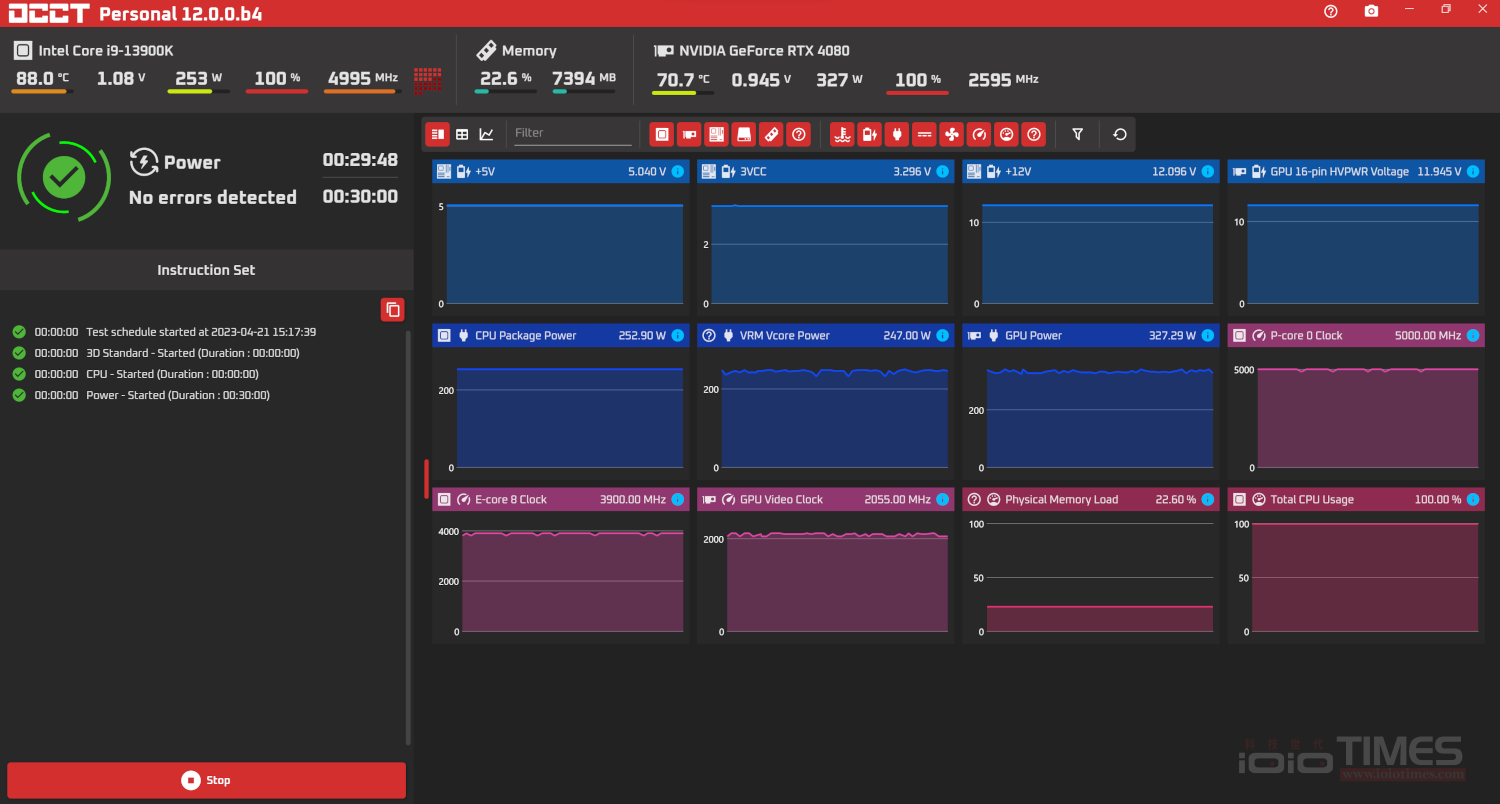Click the NVIDIA GeForce RTX 4080 card icon
The height and width of the screenshot is (804, 1500).
(x=663, y=50)
